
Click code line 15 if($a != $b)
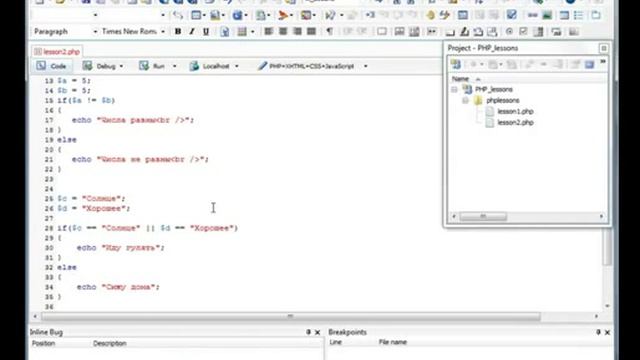pyautogui.click(x=86, y=100)
